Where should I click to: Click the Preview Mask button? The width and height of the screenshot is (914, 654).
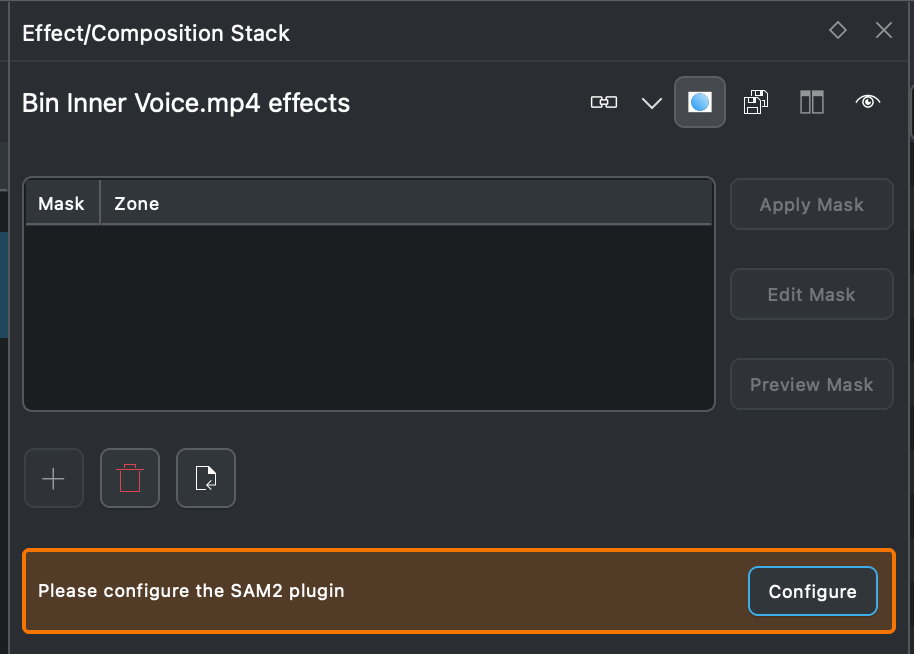pos(811,384)
